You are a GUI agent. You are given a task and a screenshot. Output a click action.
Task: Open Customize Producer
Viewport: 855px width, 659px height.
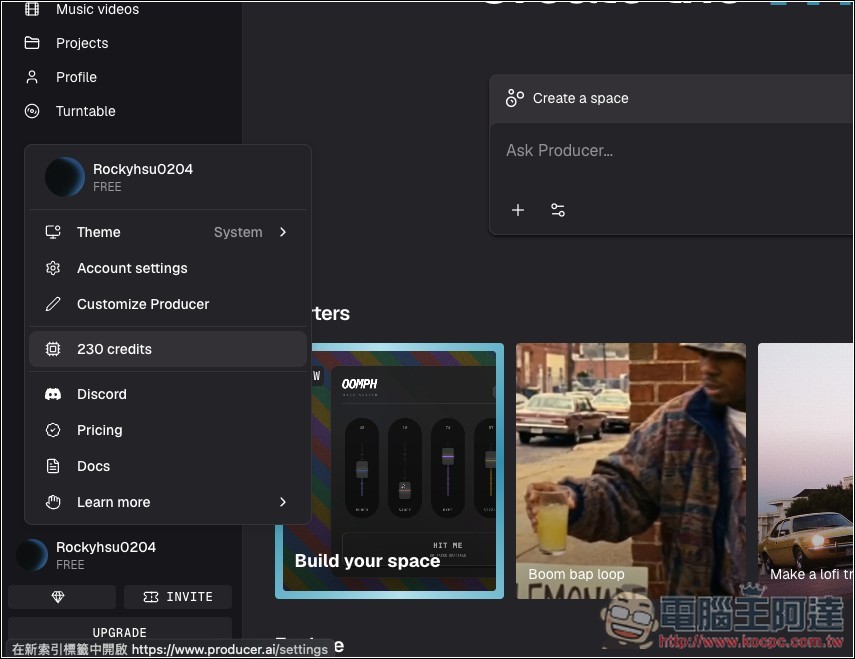click(168, 304)
